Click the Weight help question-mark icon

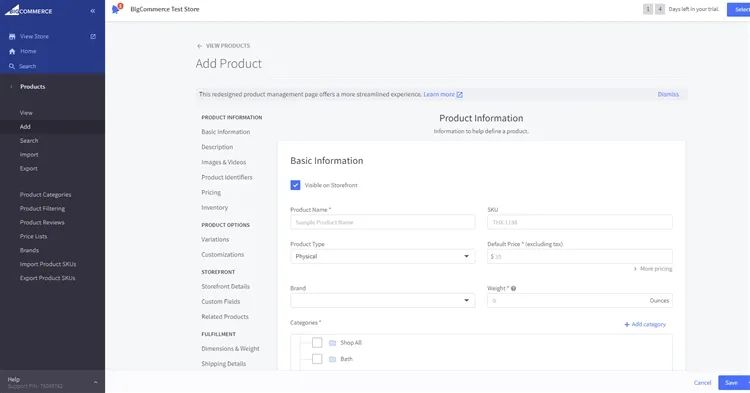pos(513,288)
